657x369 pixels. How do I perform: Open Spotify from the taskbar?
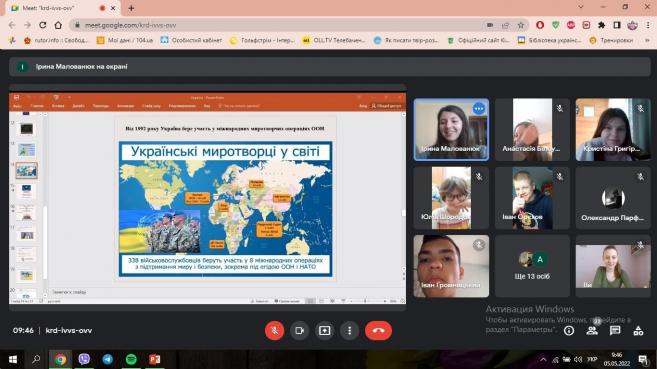[131, 359]
